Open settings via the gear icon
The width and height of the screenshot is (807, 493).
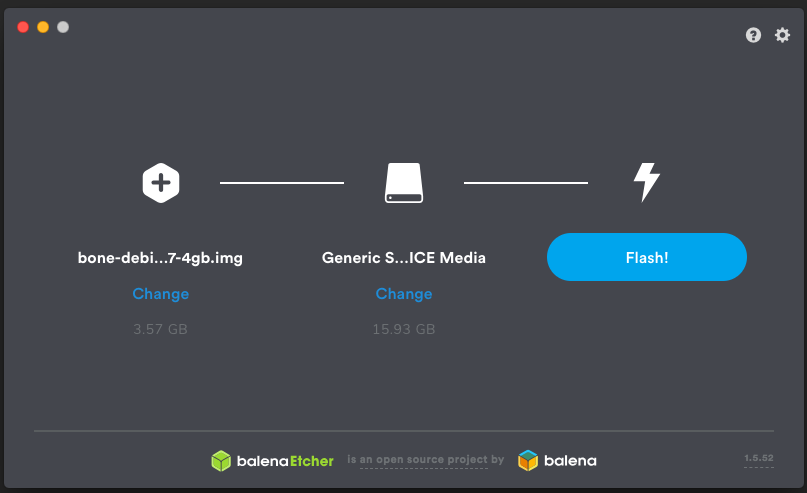[x=782, y=35]
